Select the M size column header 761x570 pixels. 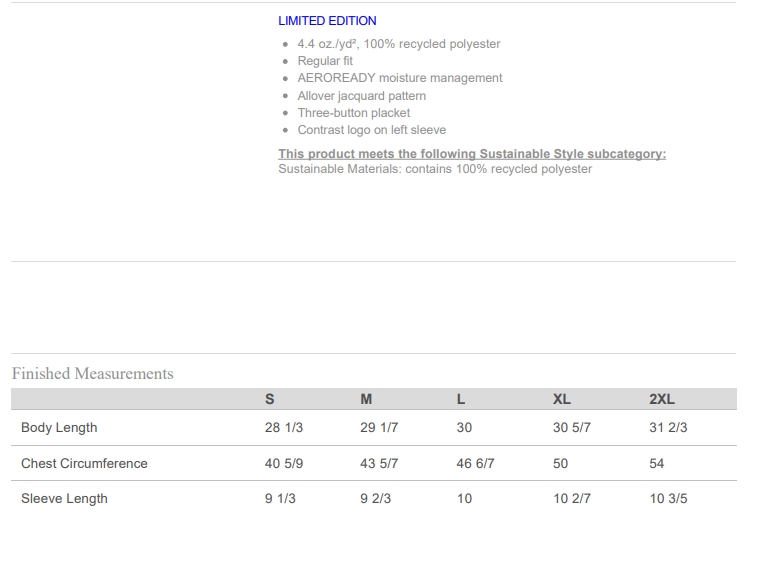(366, 399)
